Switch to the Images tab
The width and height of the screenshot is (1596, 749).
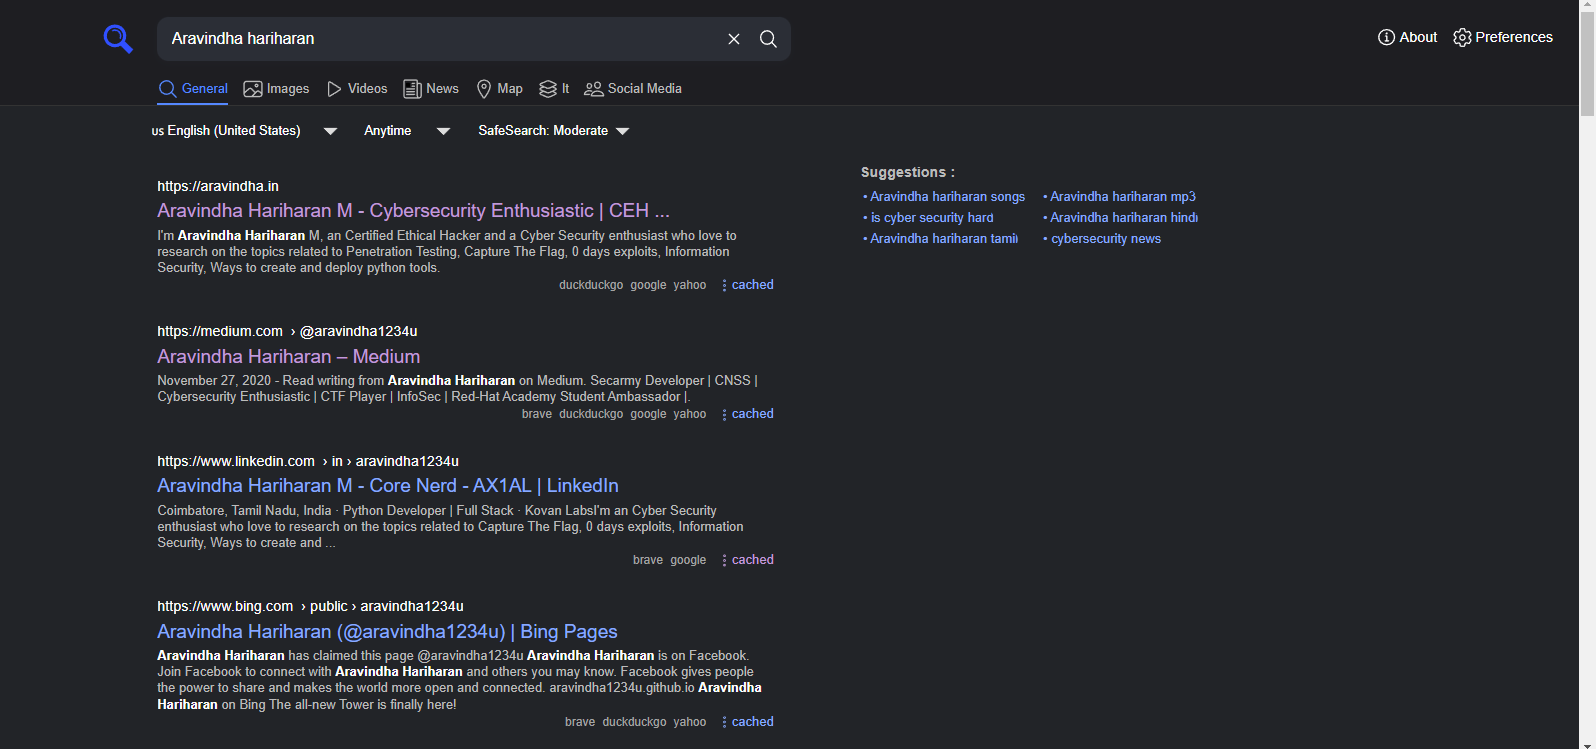pos(276,89)
